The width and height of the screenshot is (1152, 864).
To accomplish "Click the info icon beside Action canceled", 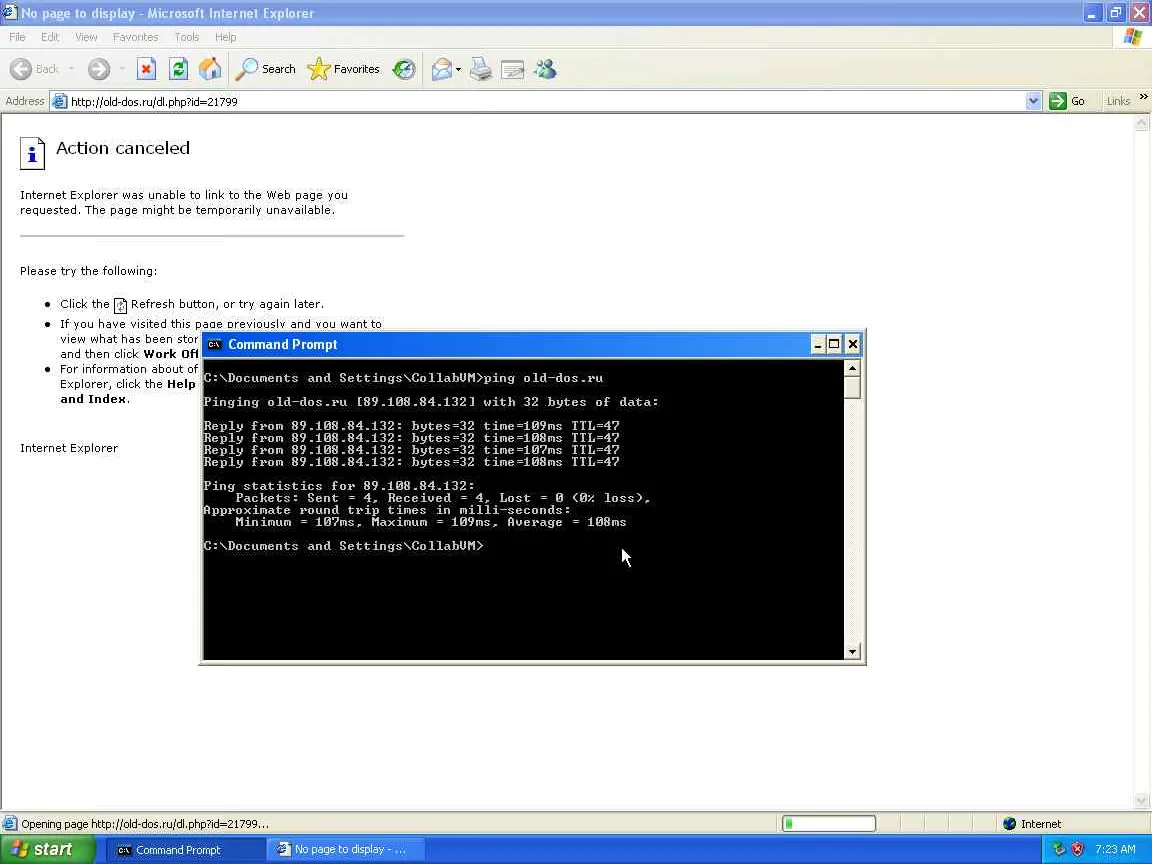I will (x=32, y=154).
